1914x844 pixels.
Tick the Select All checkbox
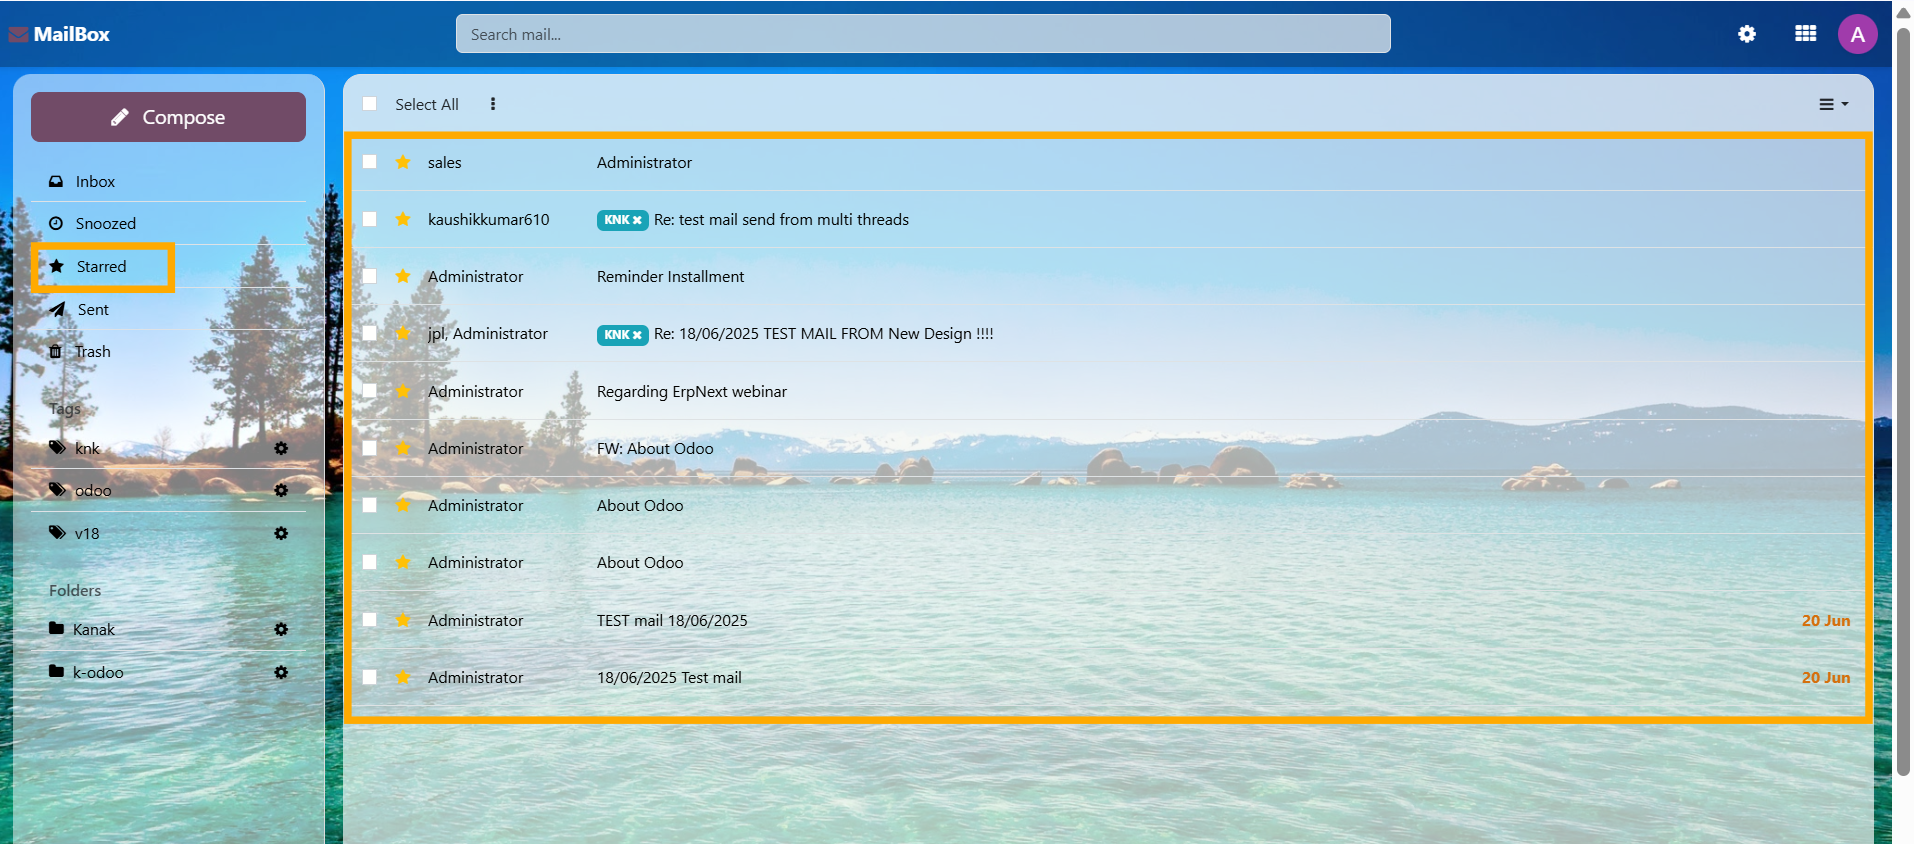click(x=370, y=104)
